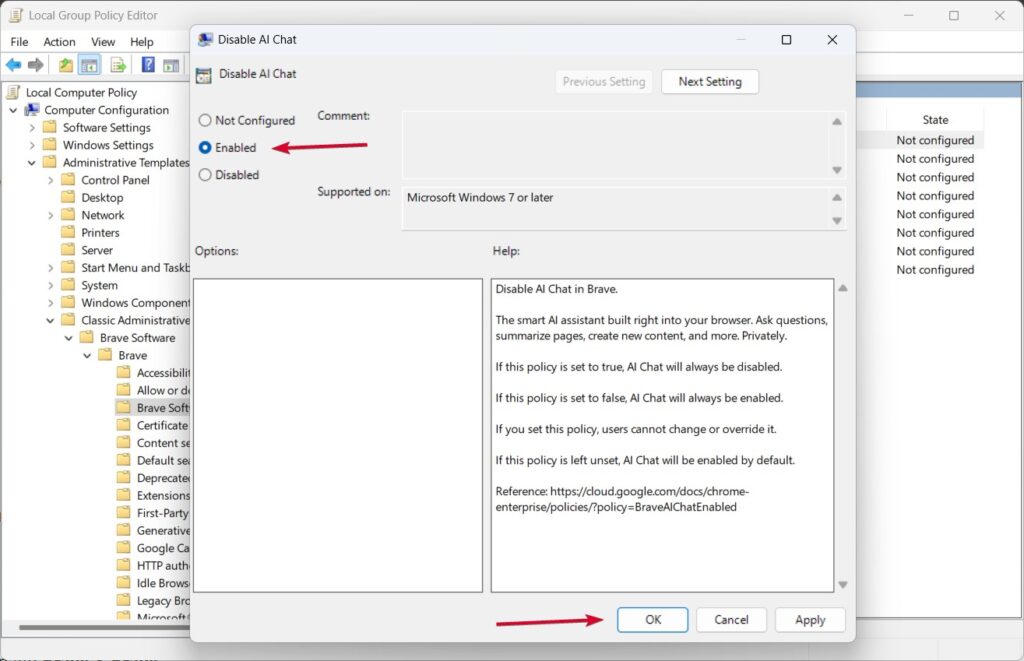
Task: Click the Legacy Browser folder icon
Action: coord(123,600)
